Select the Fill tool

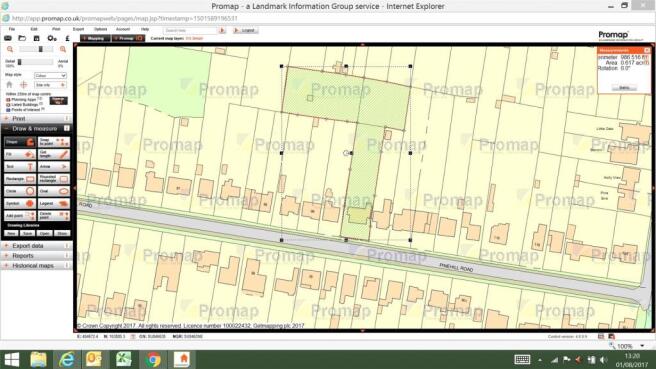tap(20, 154)
